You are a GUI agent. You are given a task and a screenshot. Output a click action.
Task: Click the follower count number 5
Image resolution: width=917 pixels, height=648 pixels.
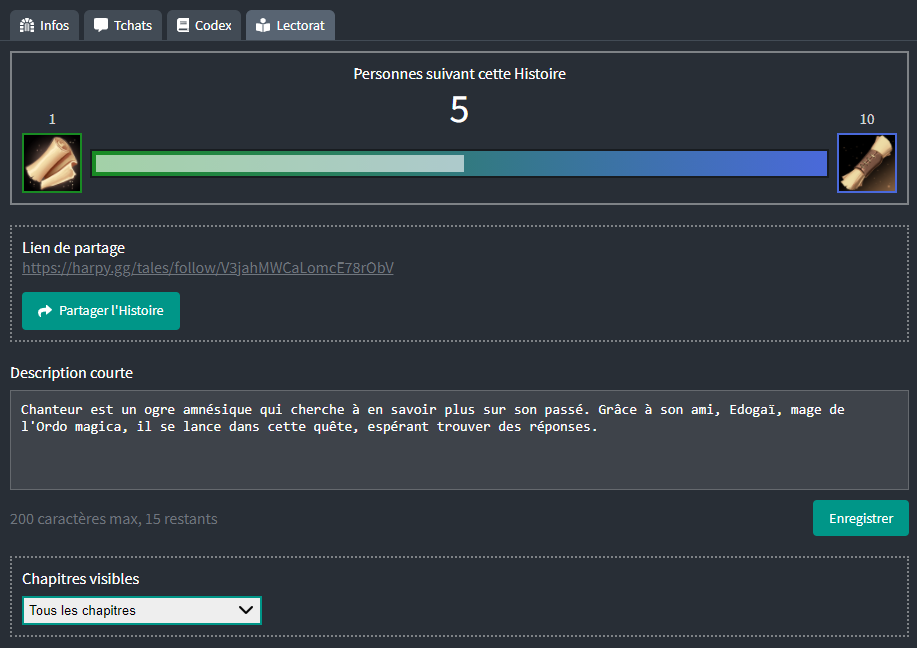(459, 110)
